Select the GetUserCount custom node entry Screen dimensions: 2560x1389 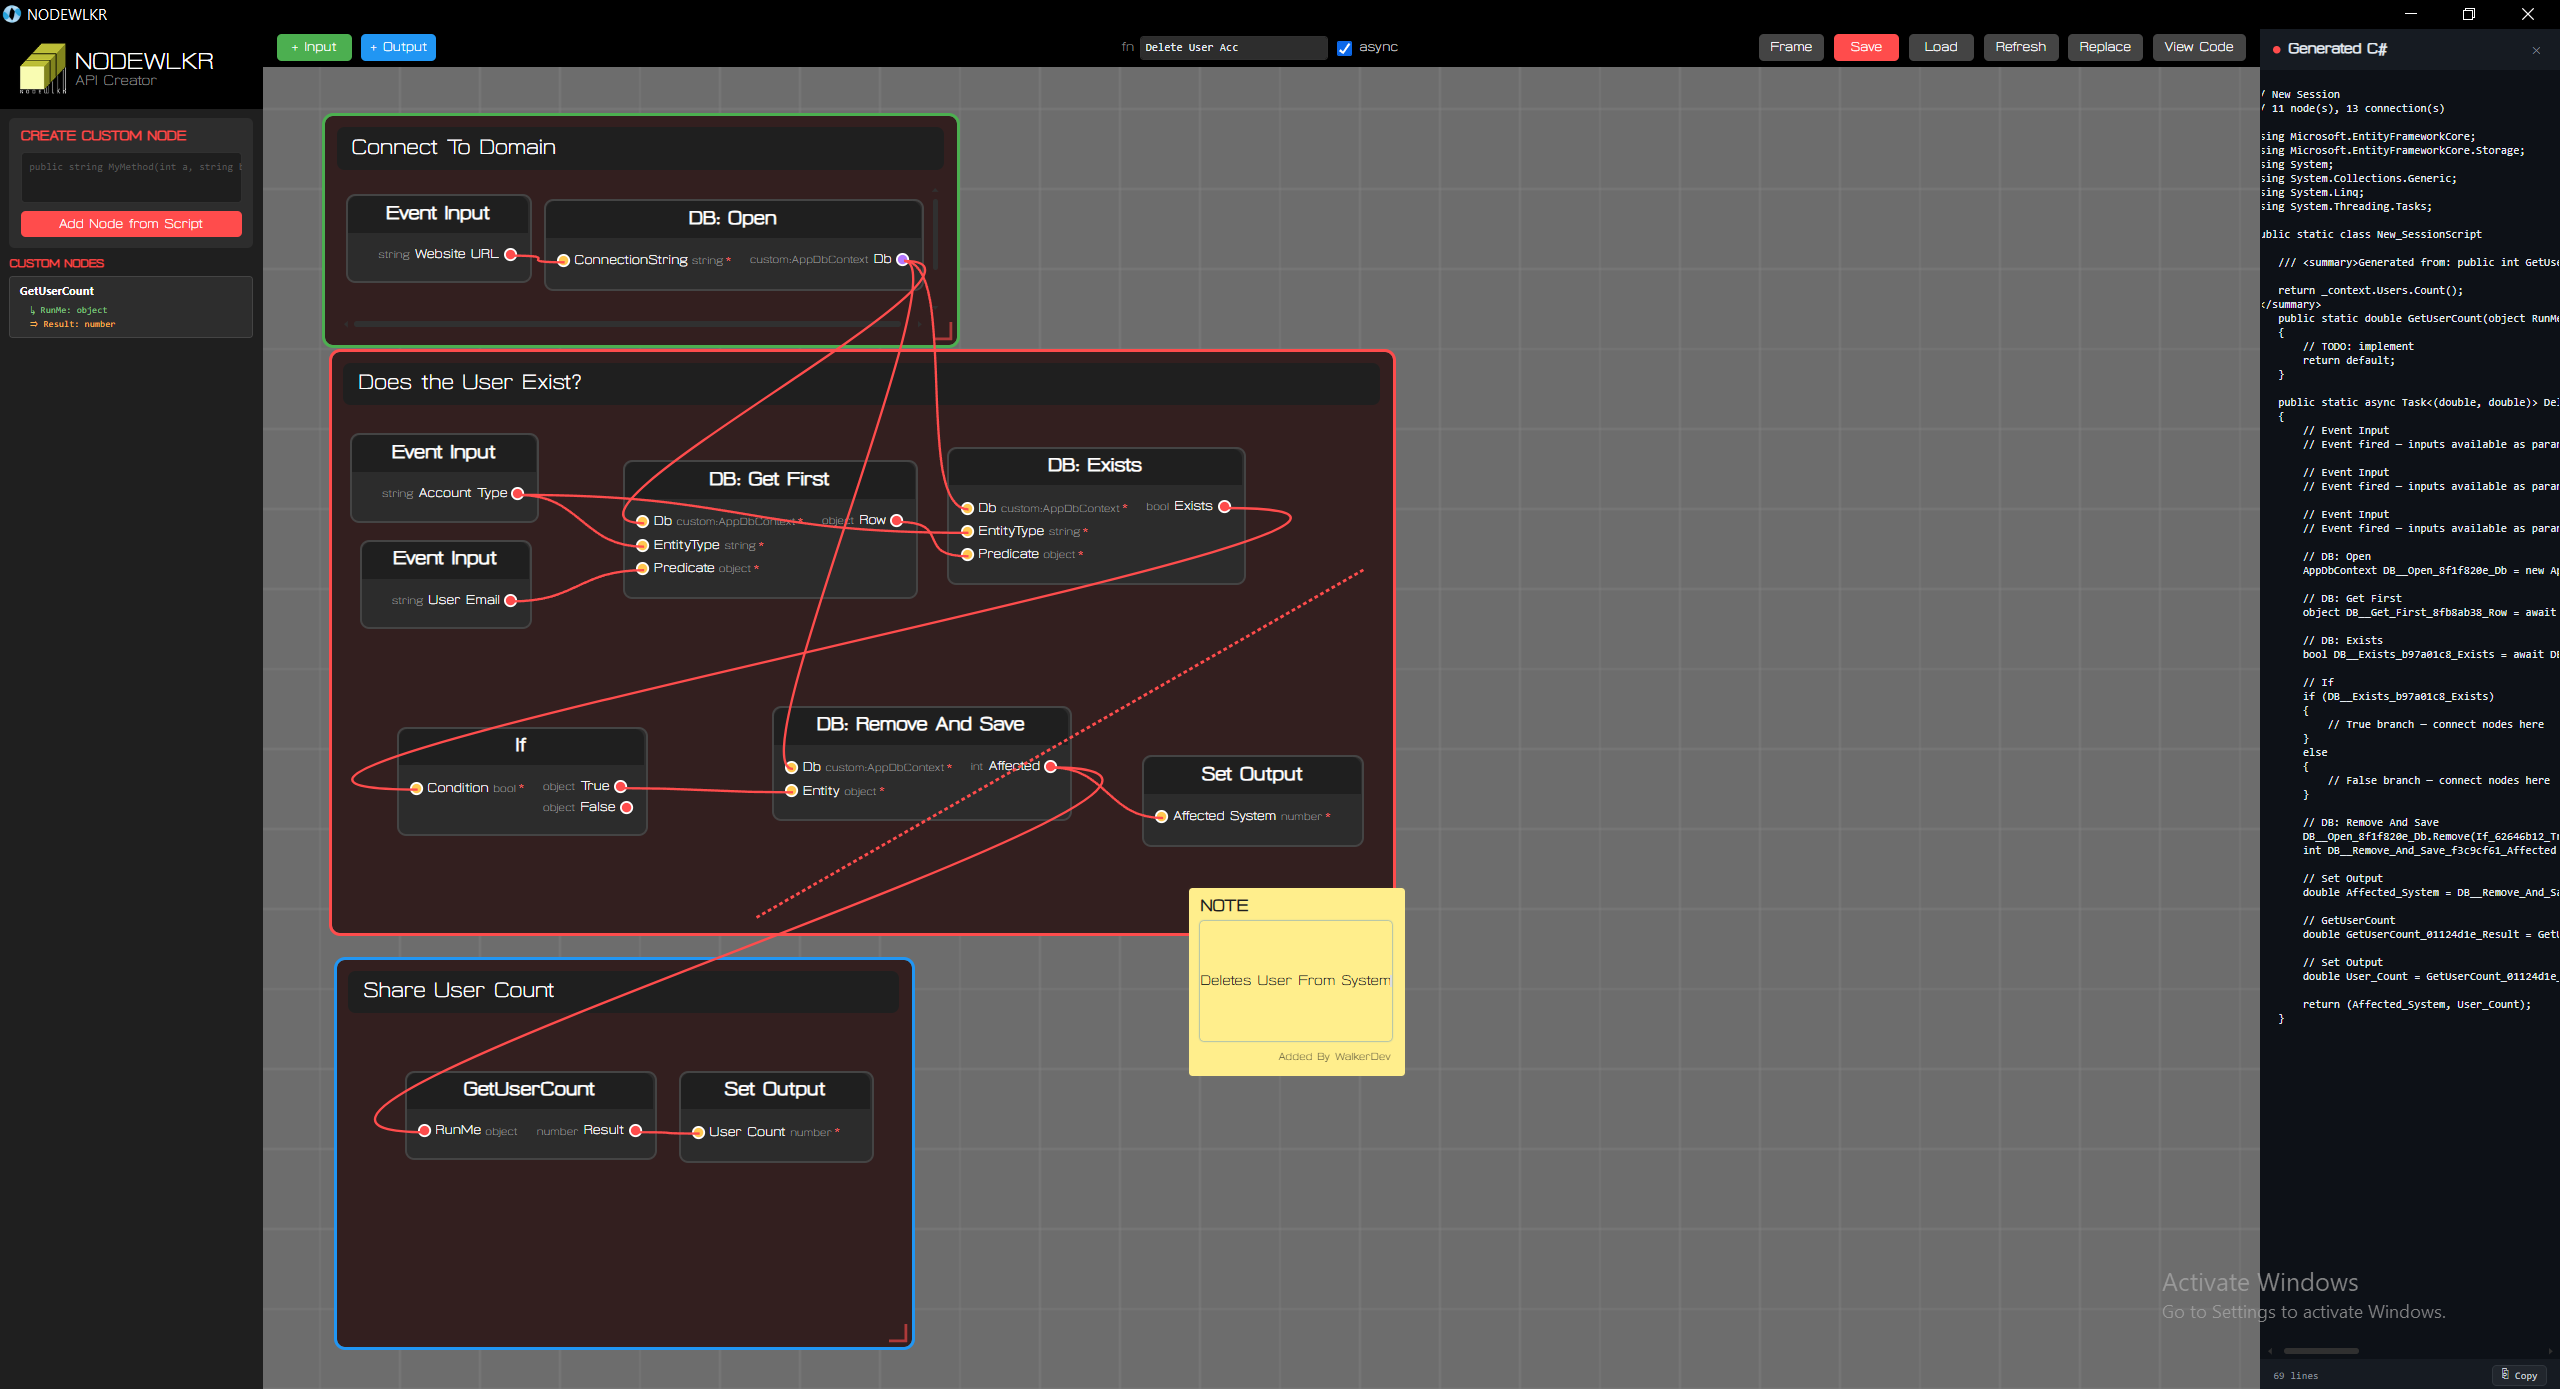[131, 307]
